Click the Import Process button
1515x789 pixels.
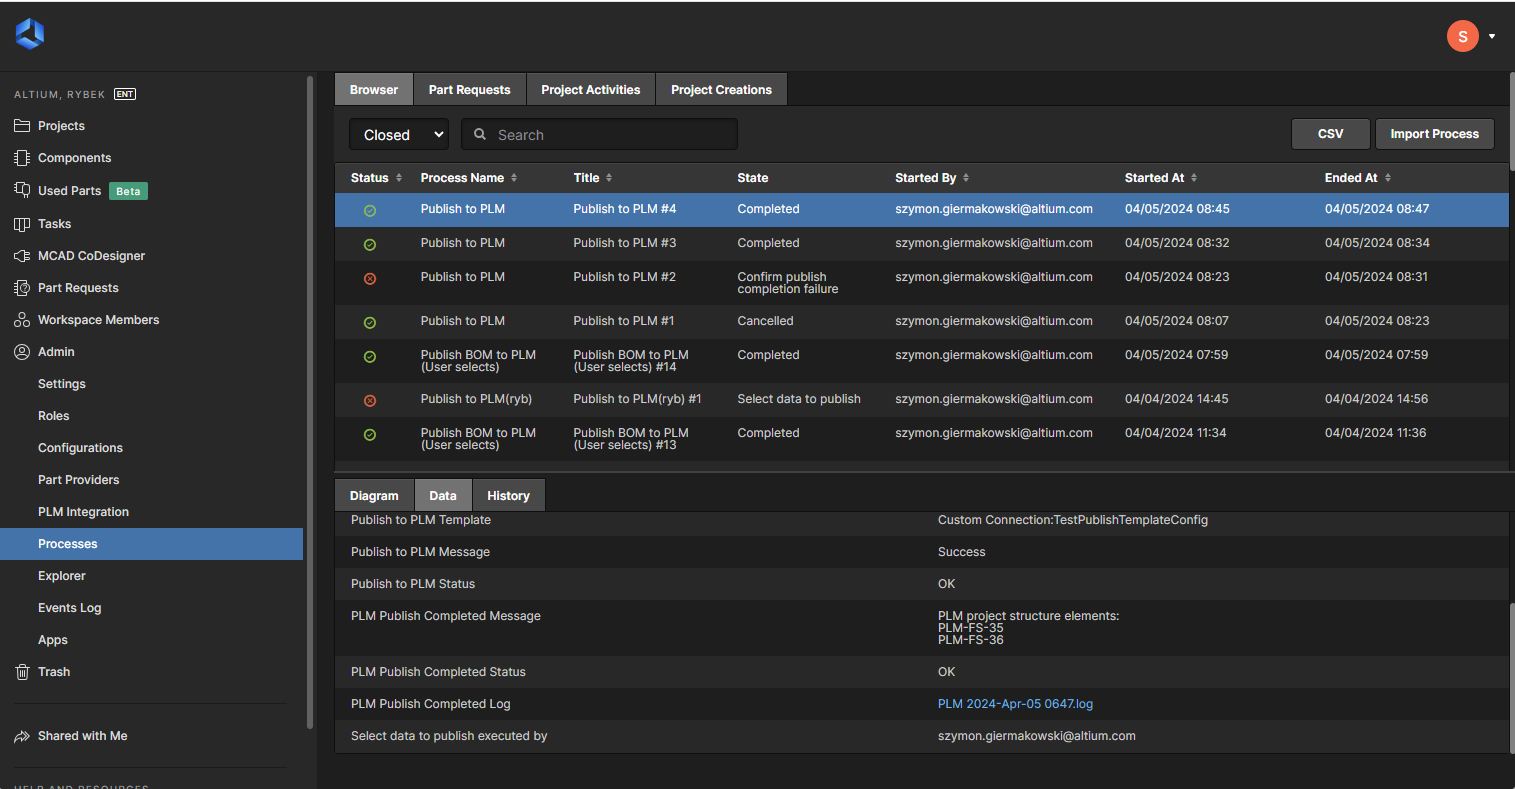pyautogui.click(x=1435, y=134)
